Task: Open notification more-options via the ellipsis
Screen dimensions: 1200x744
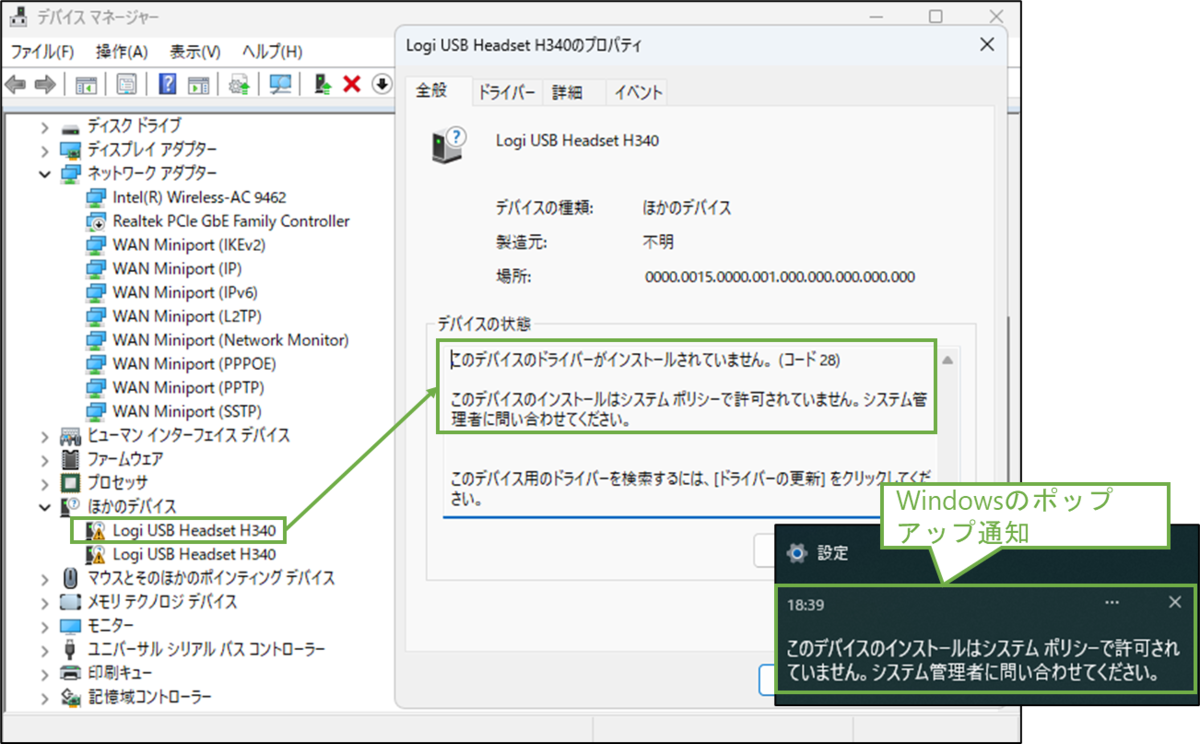Action: (1112, 601)
